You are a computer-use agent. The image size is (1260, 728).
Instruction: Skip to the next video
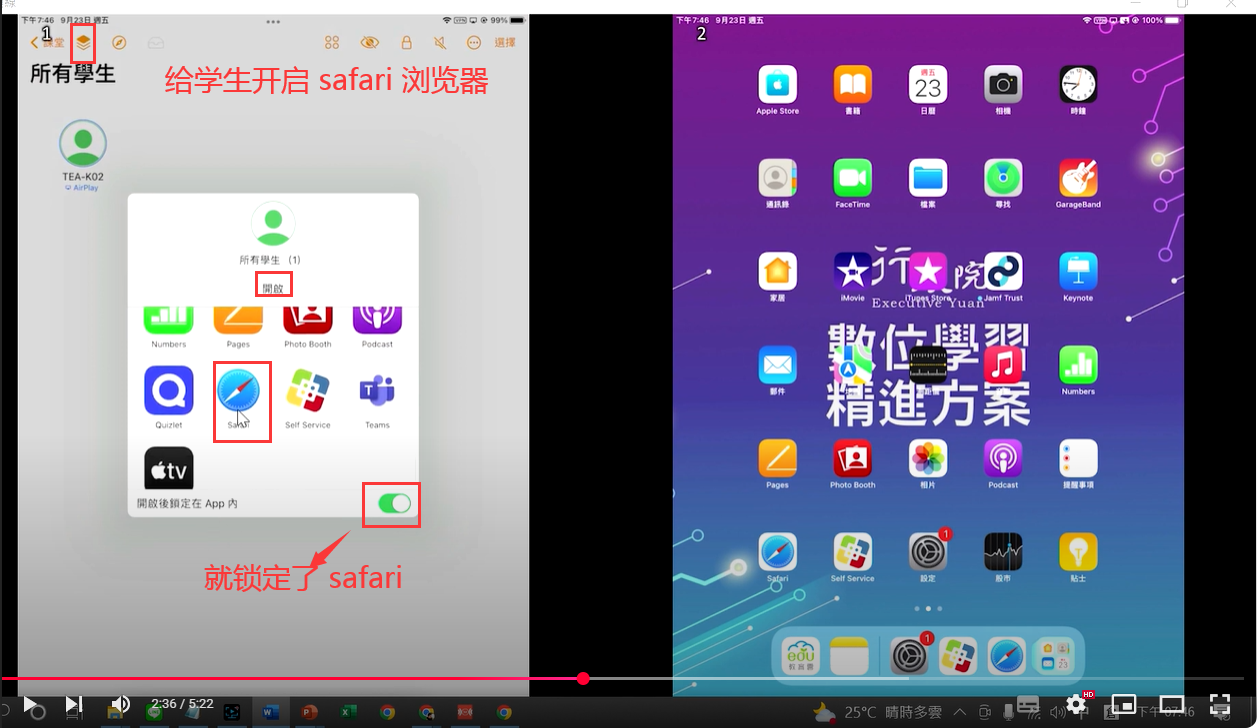pos(73,704)
